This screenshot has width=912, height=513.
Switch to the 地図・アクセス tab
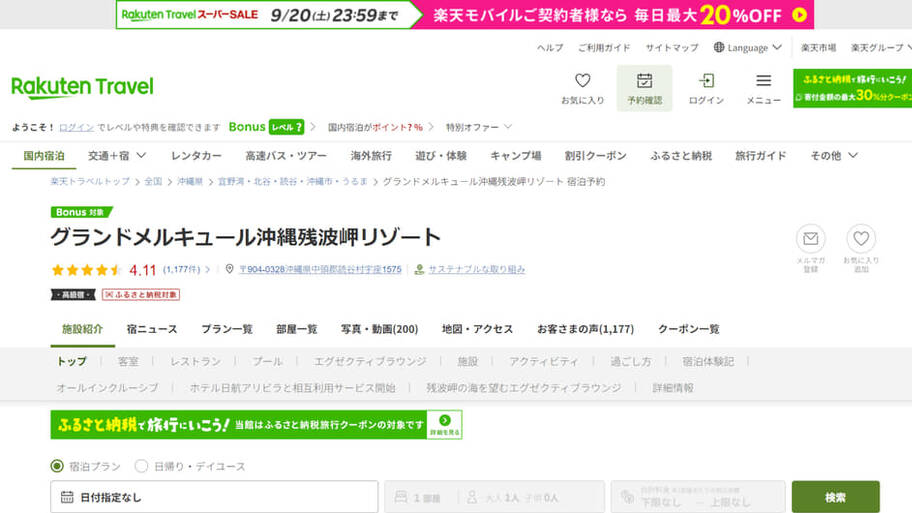coord(478,329)
